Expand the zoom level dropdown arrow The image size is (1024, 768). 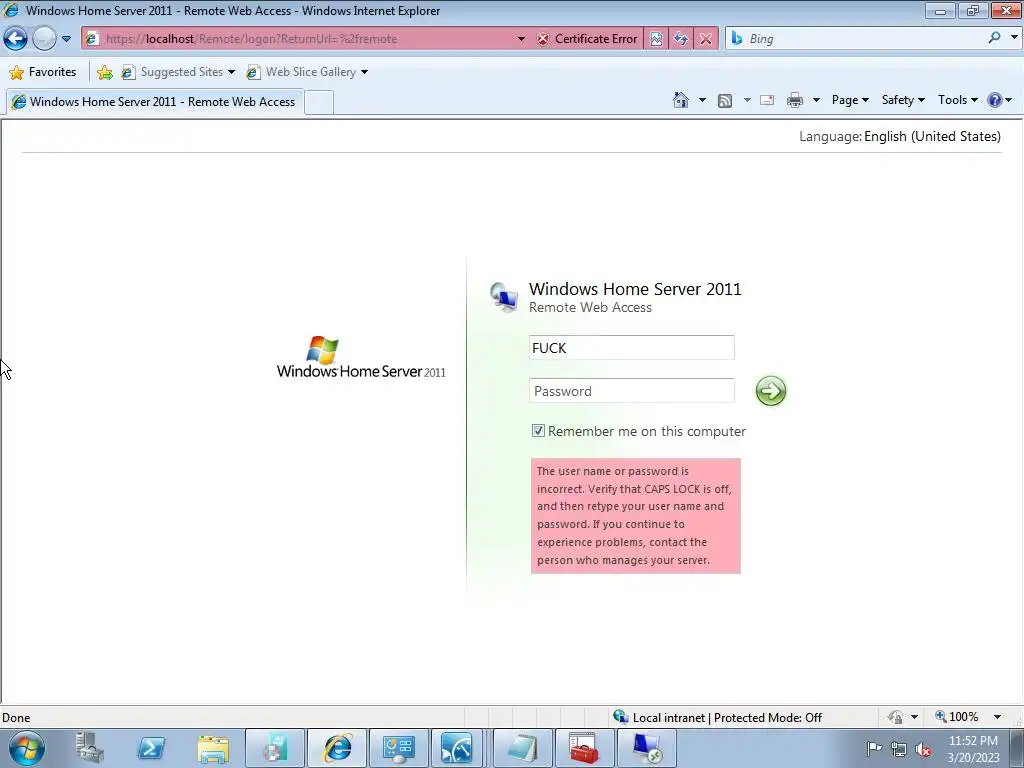point(997,717)
